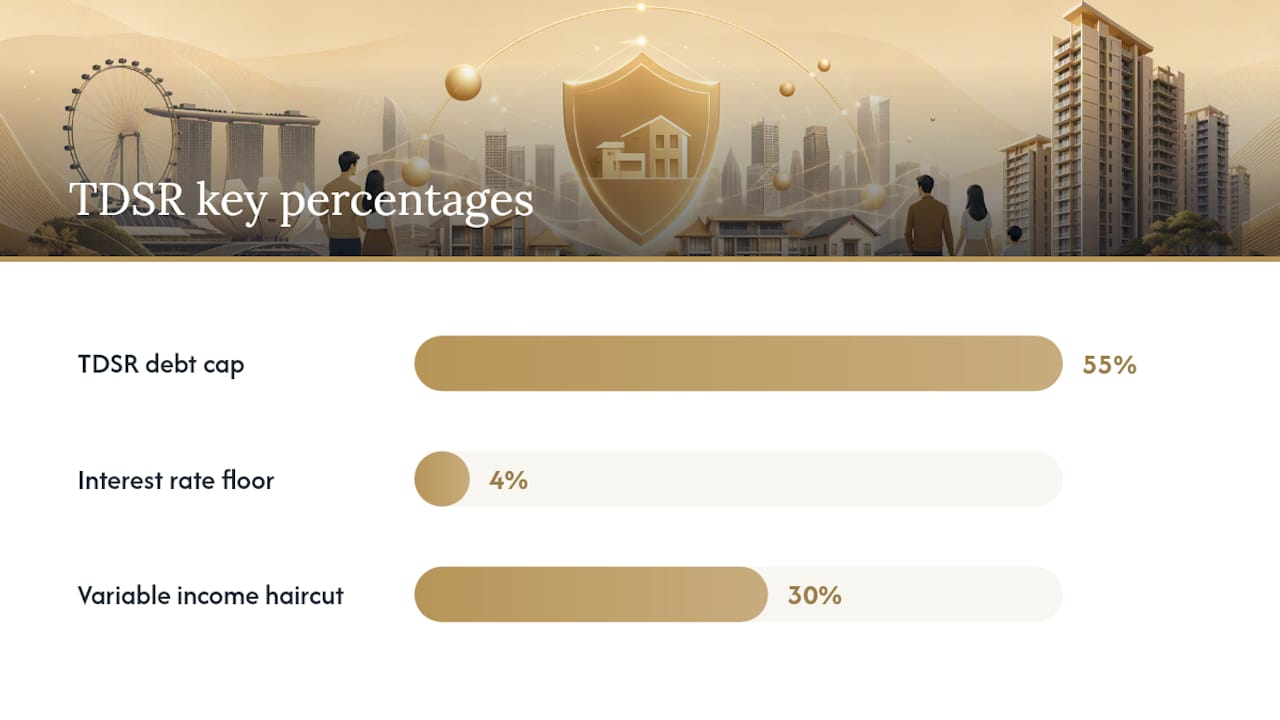Select the Interest rate floor label
Screen dimensions: 1280x720
(176, 480)
